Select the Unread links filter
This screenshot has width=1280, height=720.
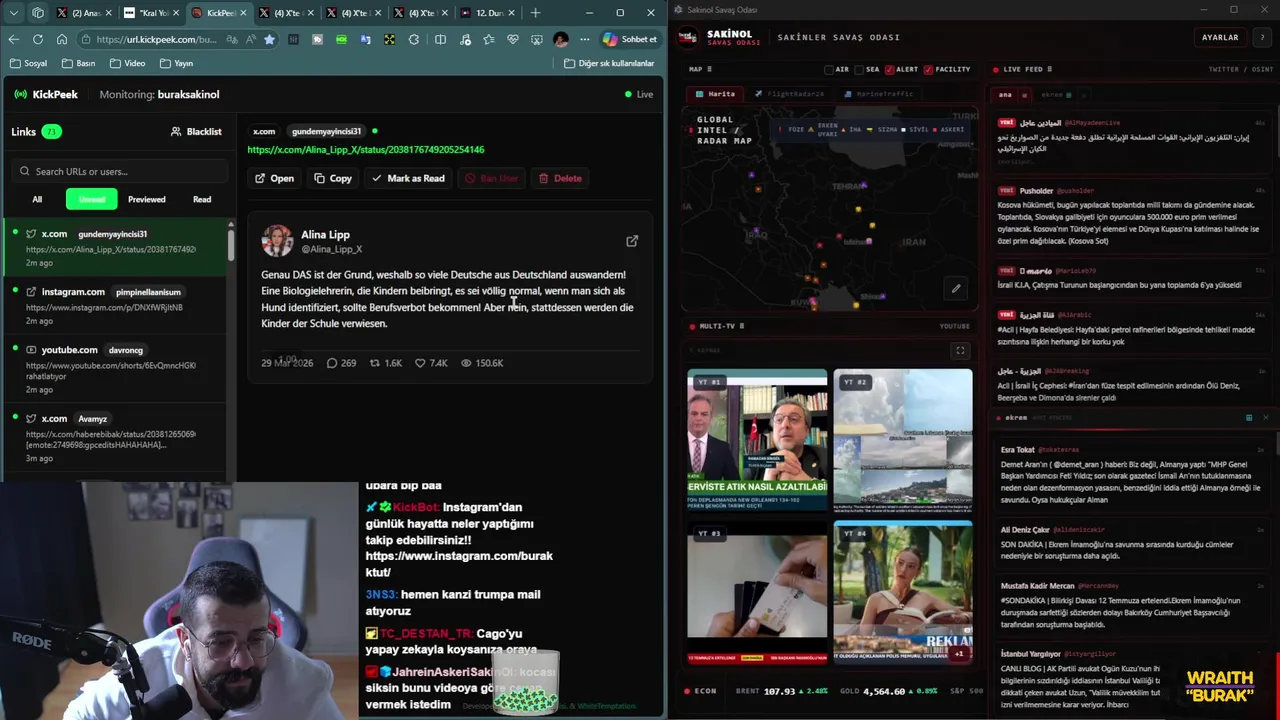point(92,199)
